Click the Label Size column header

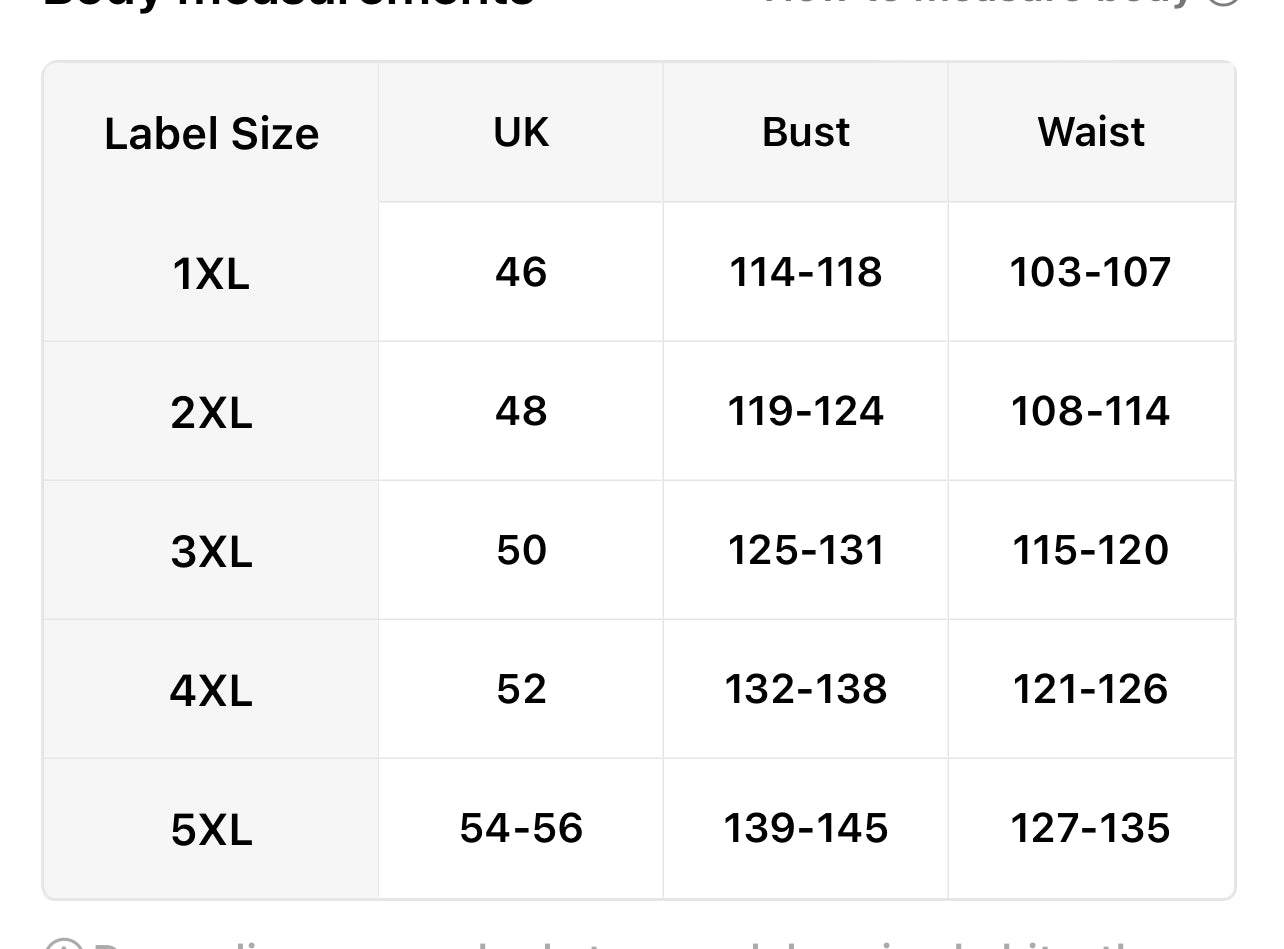(211, 134)
